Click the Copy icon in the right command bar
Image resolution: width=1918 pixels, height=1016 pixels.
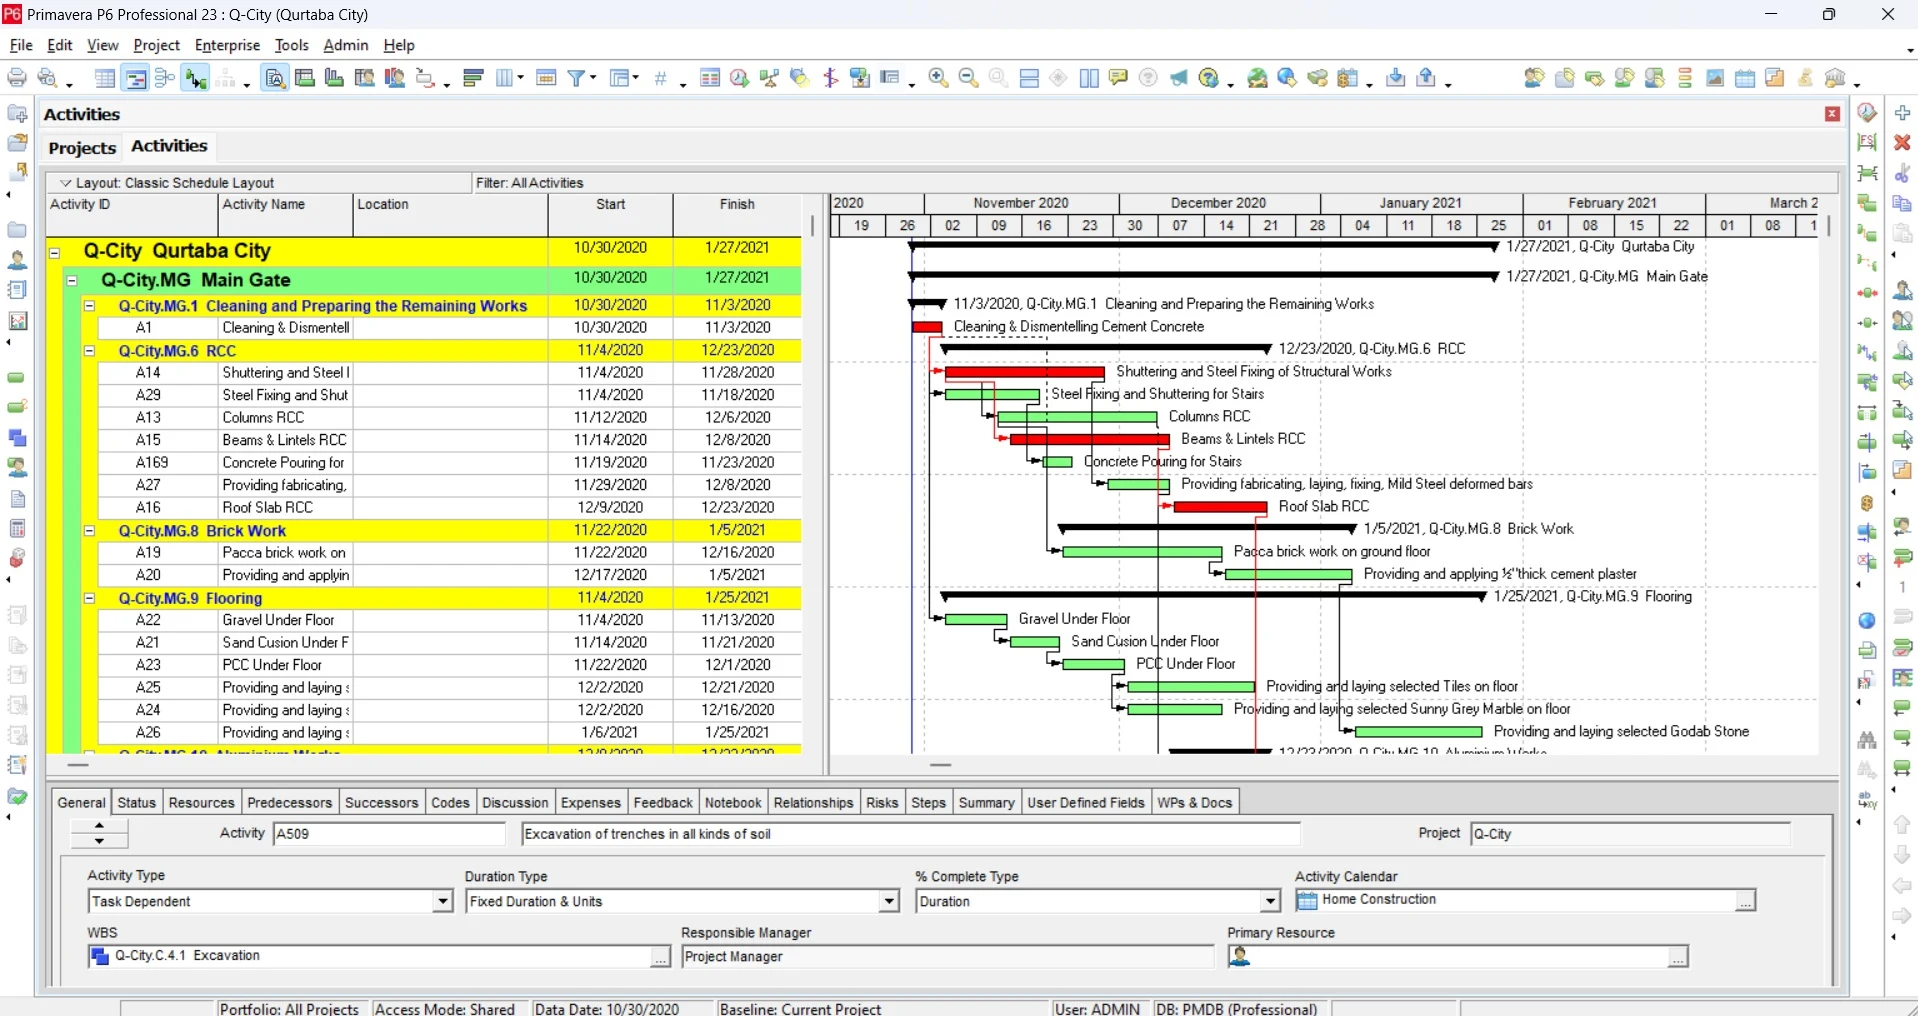[x=1902, y=203]
